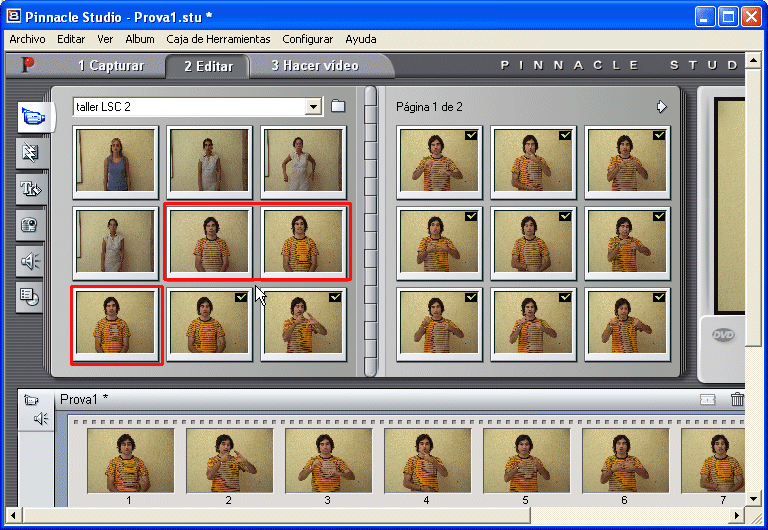Open the Configurar menu
The image size is (768, 530).
(308, 39)
